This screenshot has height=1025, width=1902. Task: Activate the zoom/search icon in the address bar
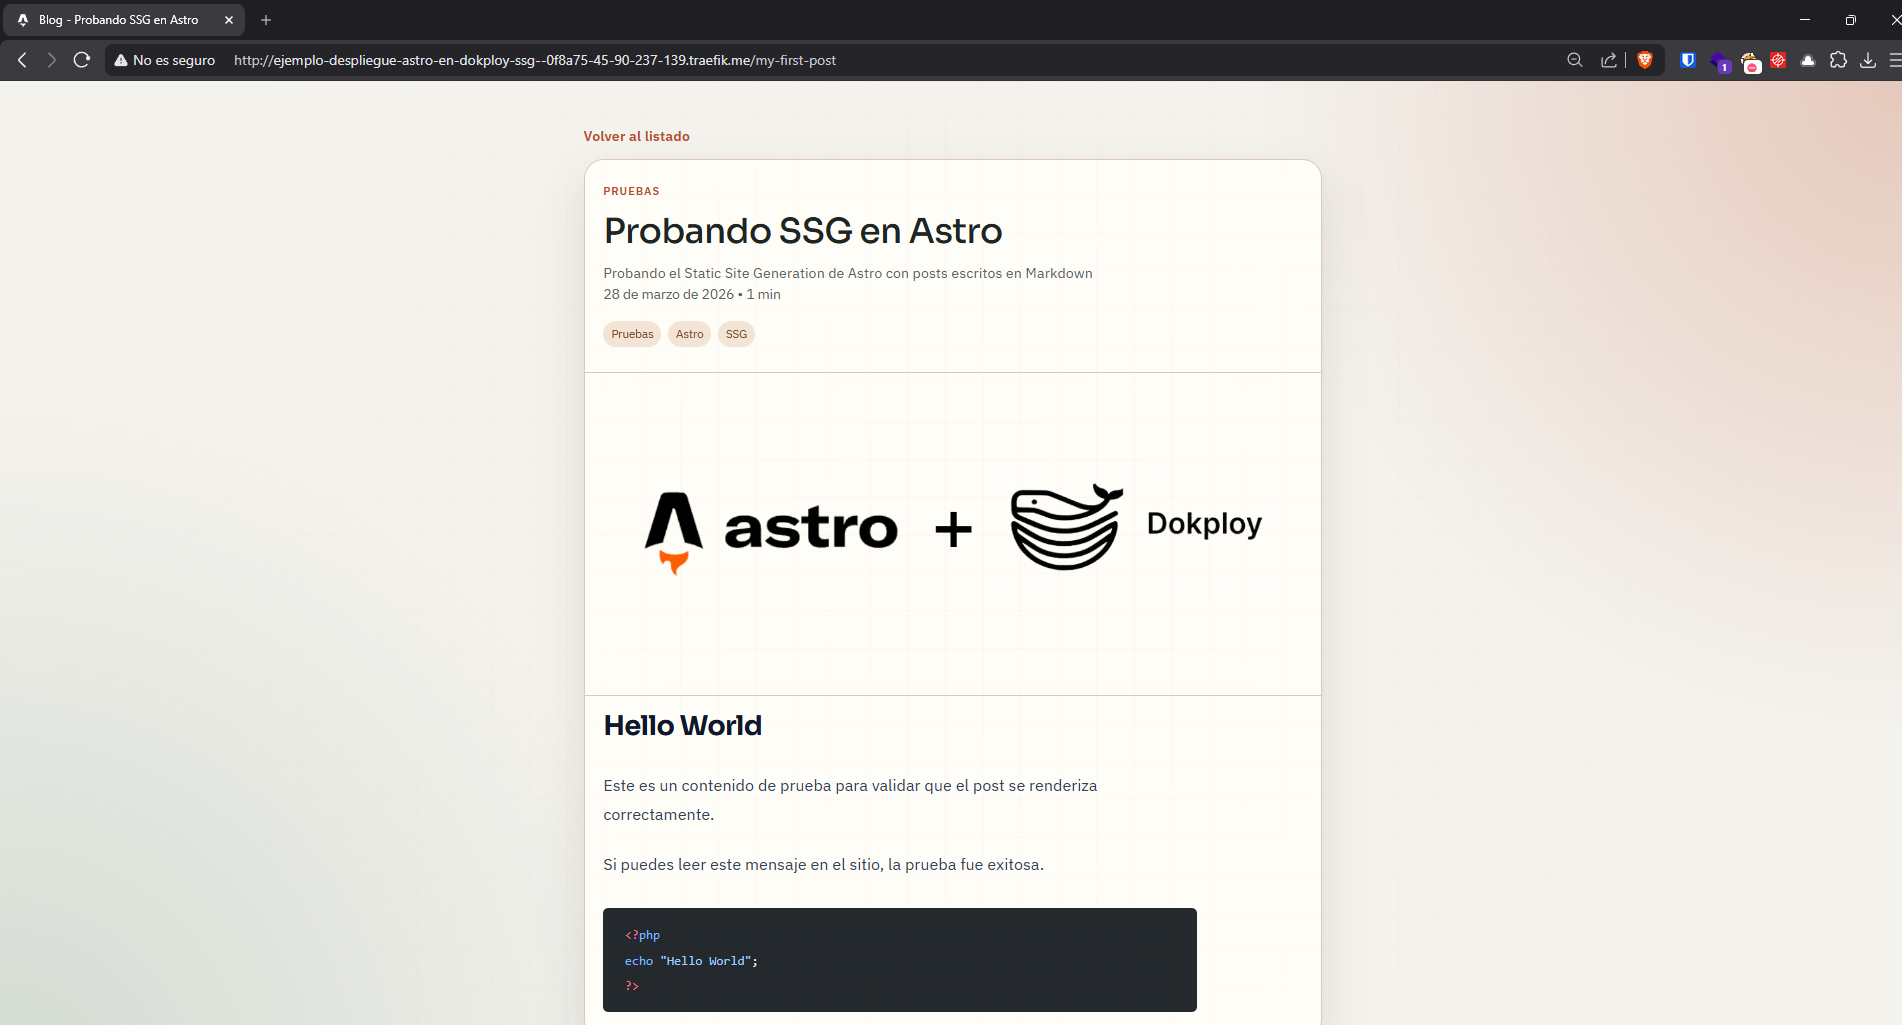[1575, 60]
